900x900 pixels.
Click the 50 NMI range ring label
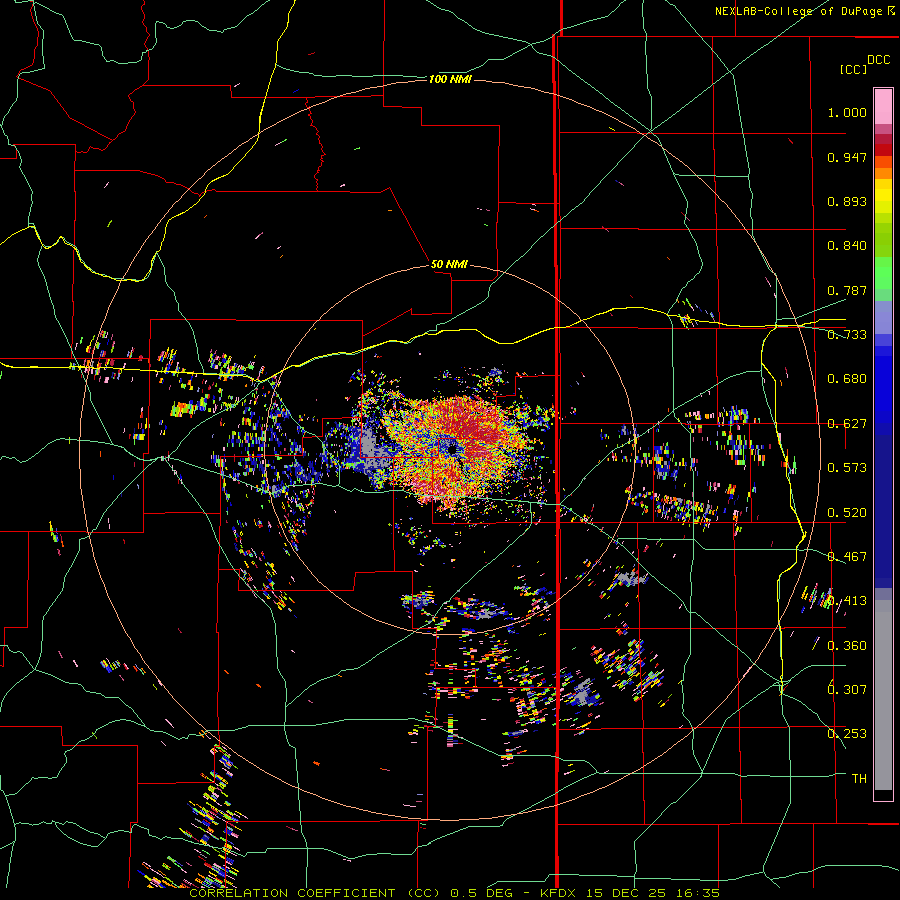point(449,264)
